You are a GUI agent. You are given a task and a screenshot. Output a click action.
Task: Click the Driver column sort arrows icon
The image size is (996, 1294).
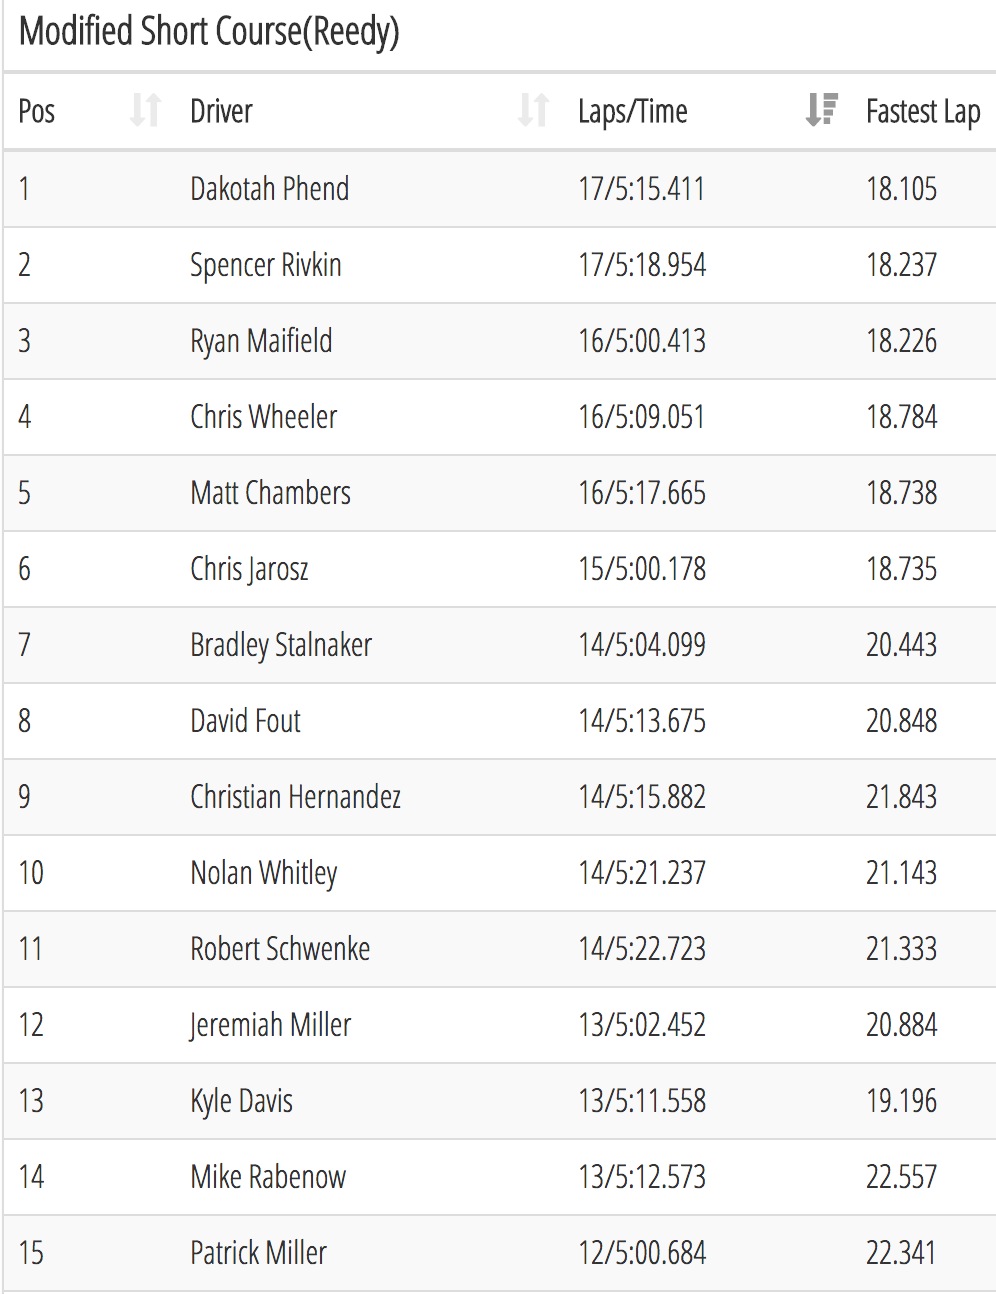(533, 110)
